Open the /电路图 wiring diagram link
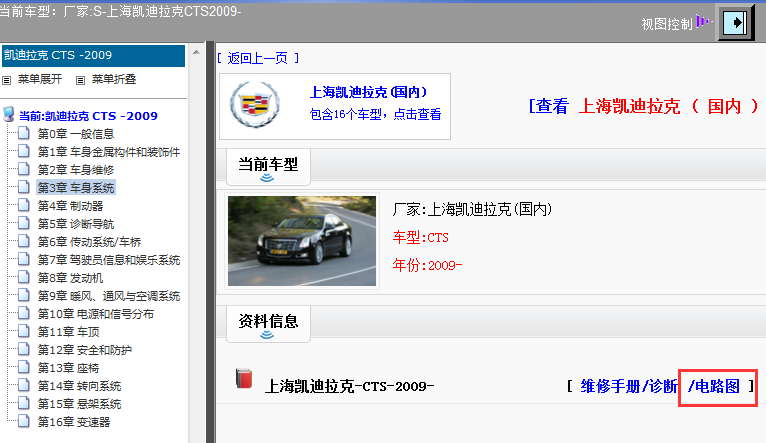 714,386
